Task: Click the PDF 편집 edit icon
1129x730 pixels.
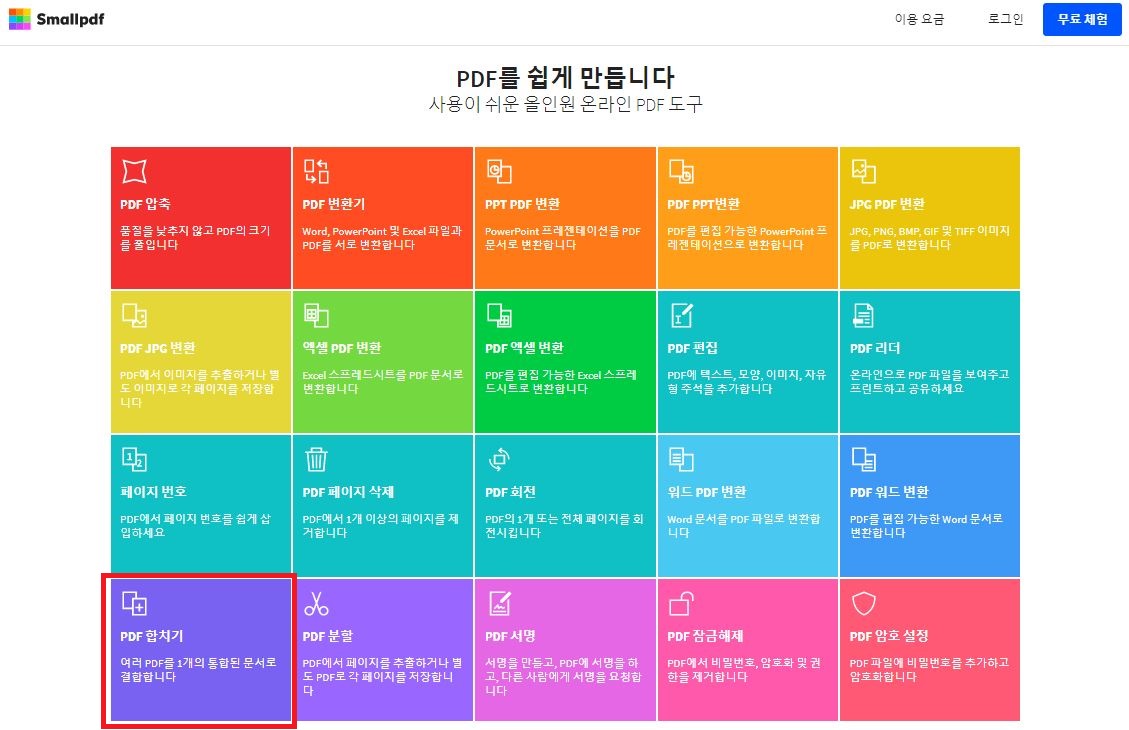Action: tap(681, 315)
